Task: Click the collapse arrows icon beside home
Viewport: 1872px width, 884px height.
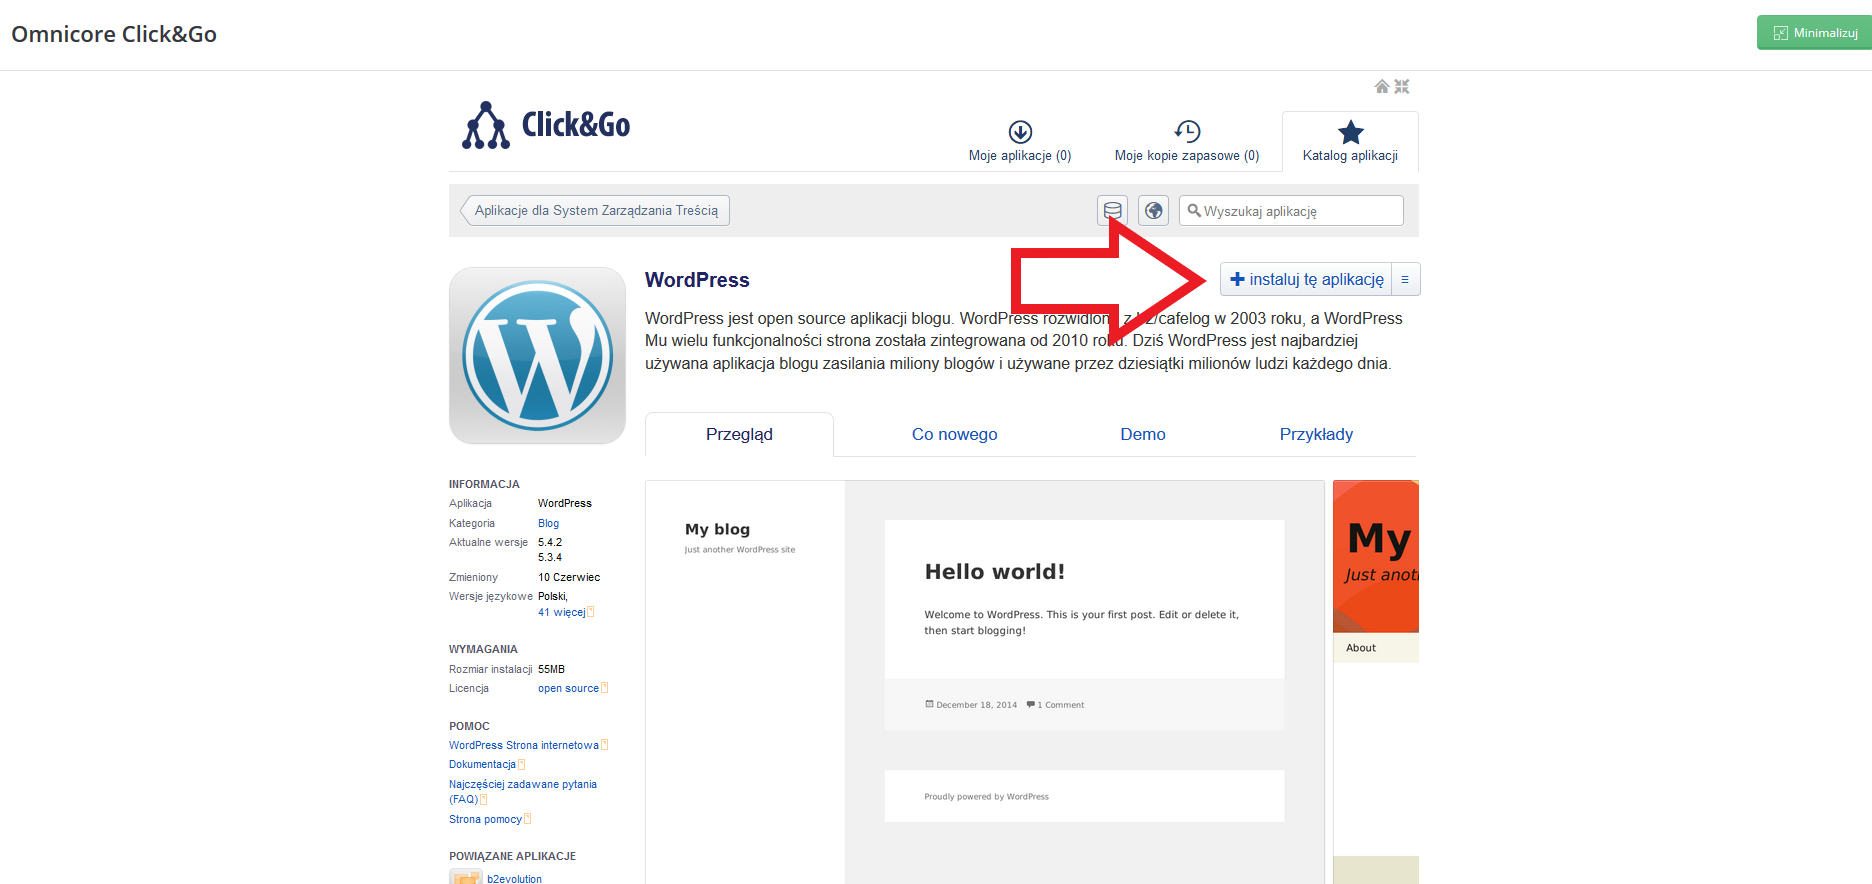Action: point(1402,87)
